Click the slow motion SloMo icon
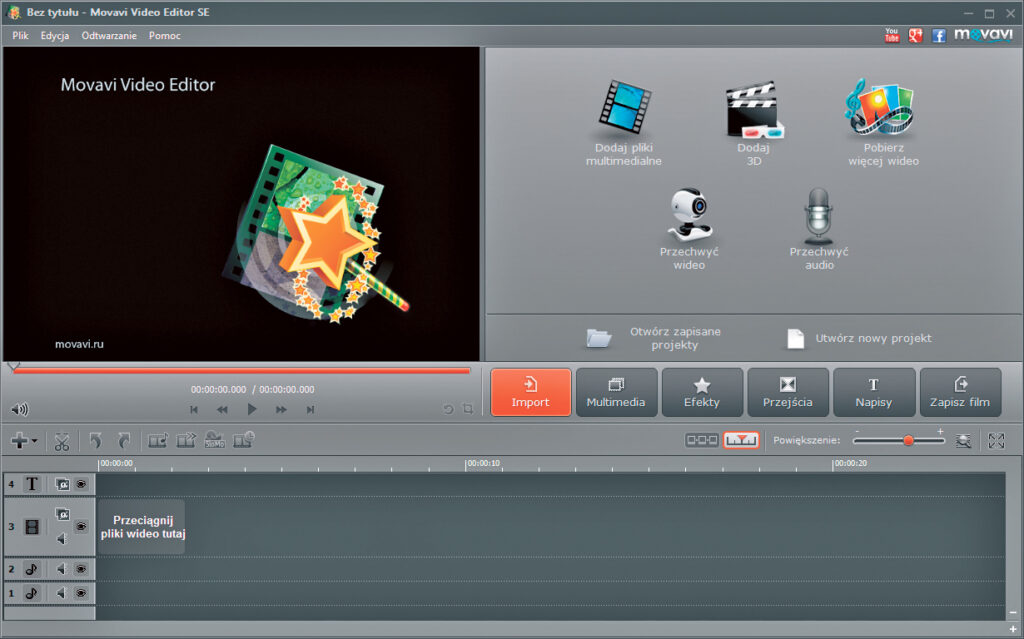This screenshot has height=639, width=1024. 215,440
